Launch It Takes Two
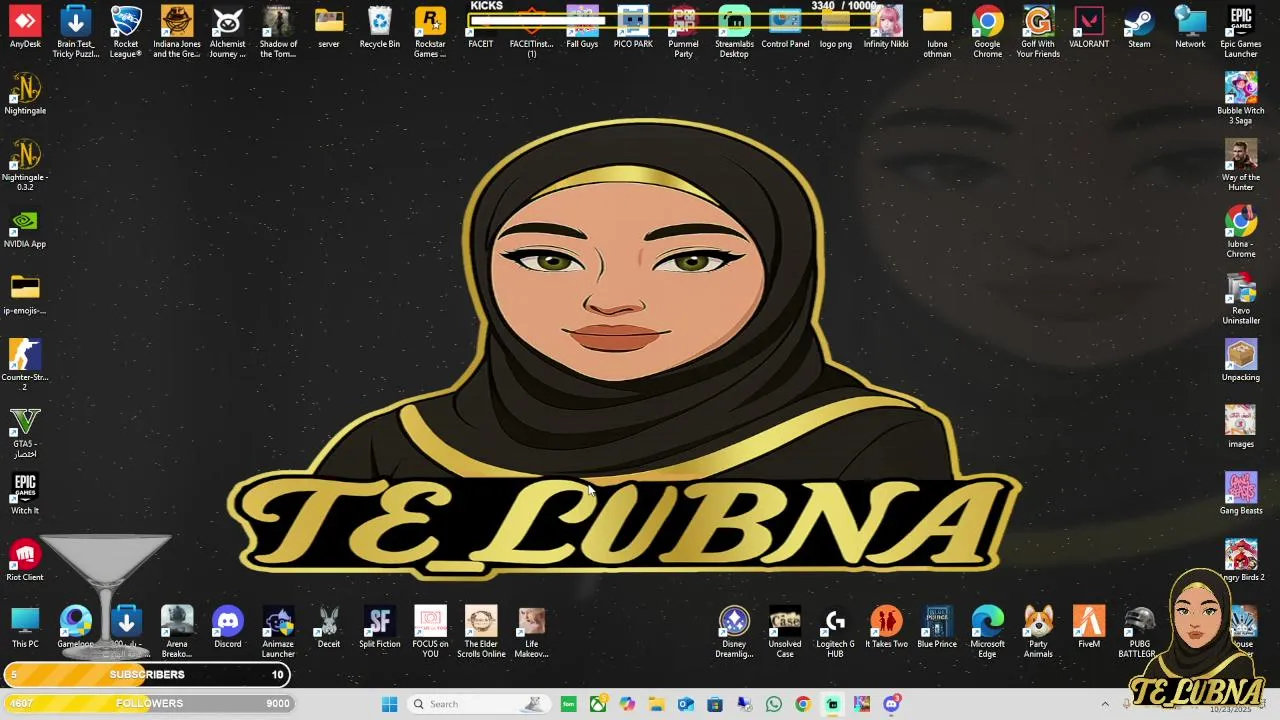Image resolution: width=1280 pixels, height=720 pixels. (886, 628)
